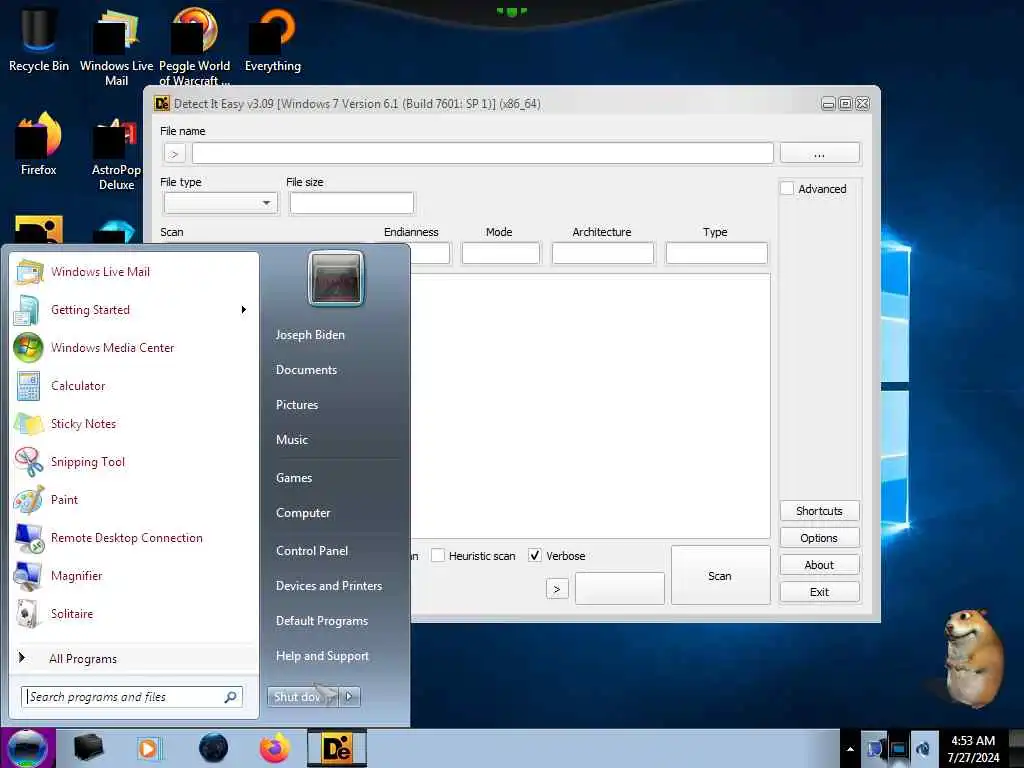The width and height of the screenshot is (1024, 768).
Task: Click the black box taskbar icon
Action: click(88, 748)
